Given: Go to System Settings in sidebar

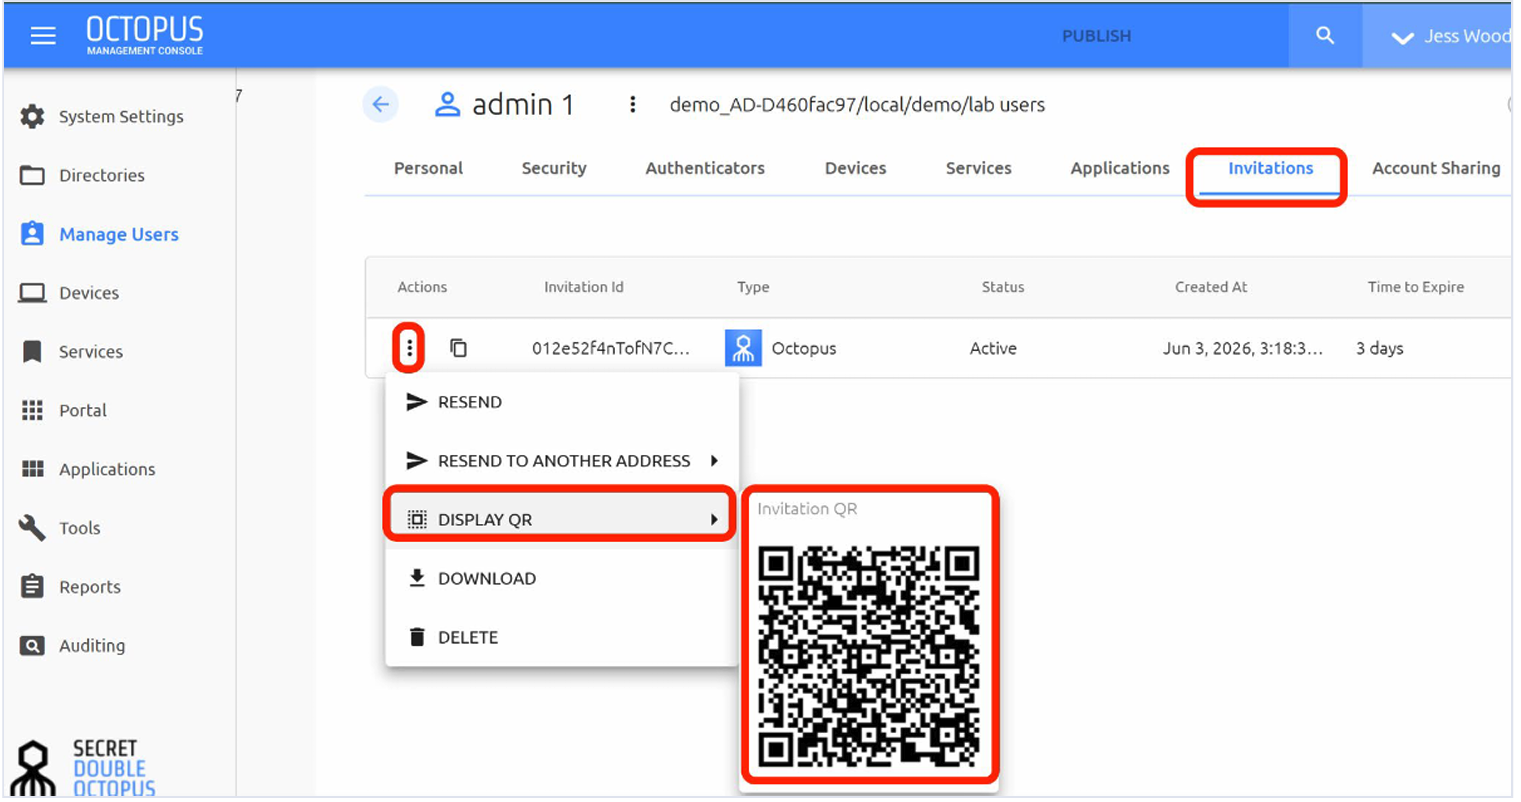Looking at the screenshot, I should [x=121, y=117].
